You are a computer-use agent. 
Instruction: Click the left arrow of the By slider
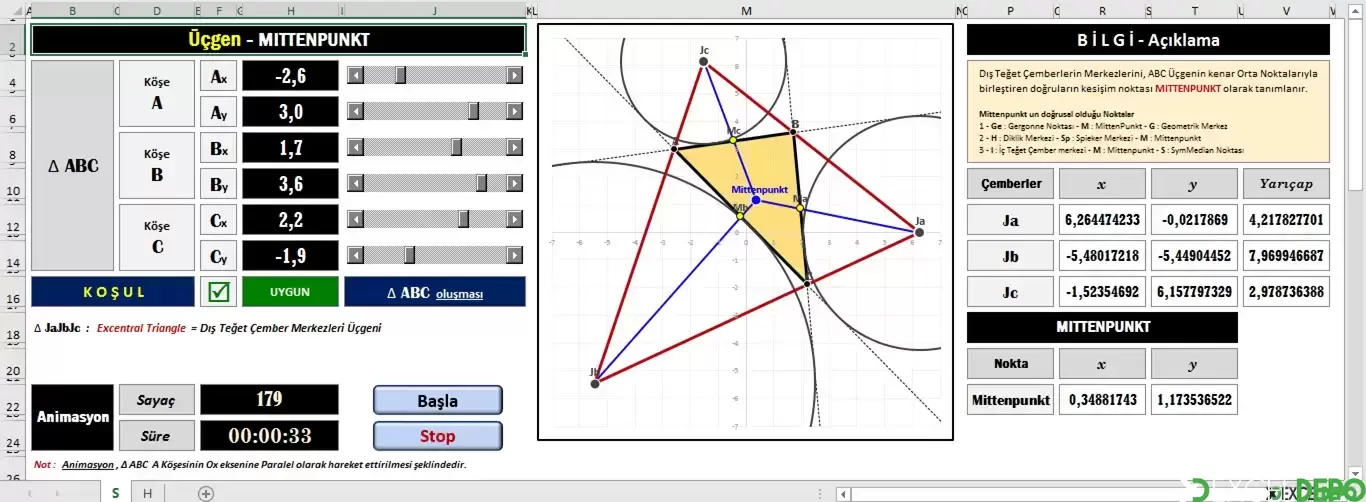354,183
